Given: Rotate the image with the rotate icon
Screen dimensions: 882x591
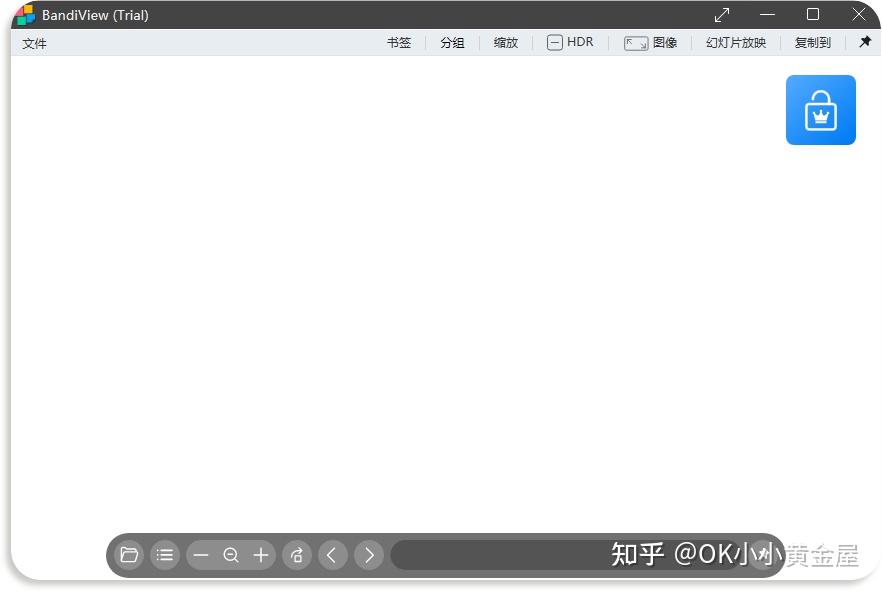Looking at the screenshot, I should [296, 555].
